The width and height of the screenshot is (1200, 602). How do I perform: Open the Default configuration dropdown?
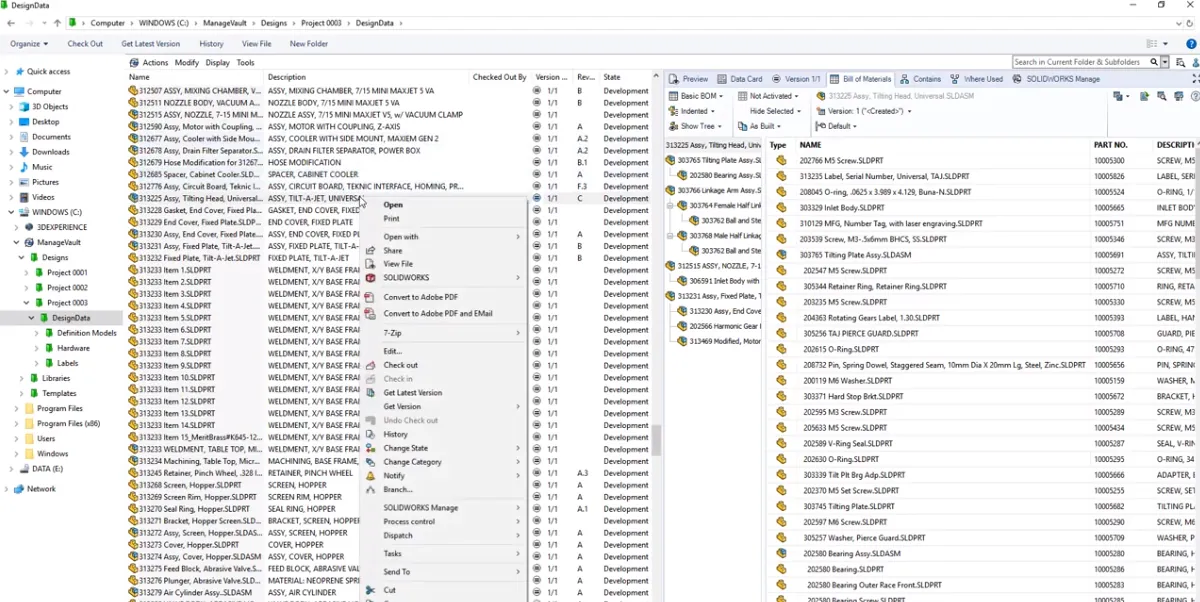837,126
